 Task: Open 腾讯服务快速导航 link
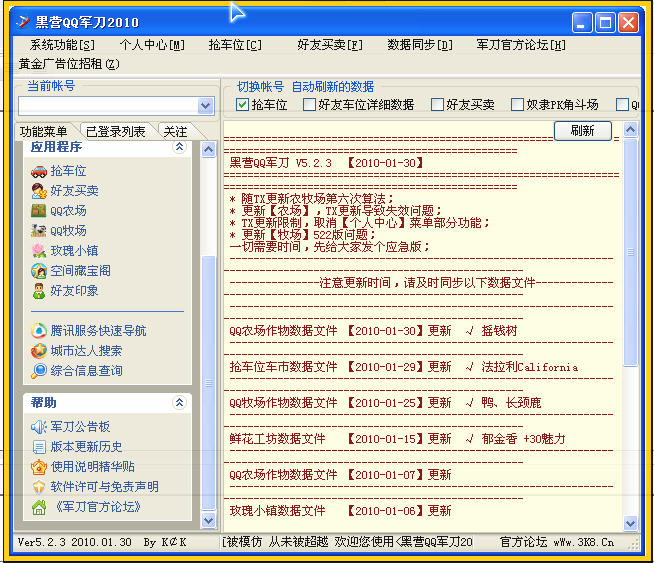coord(98,331)
